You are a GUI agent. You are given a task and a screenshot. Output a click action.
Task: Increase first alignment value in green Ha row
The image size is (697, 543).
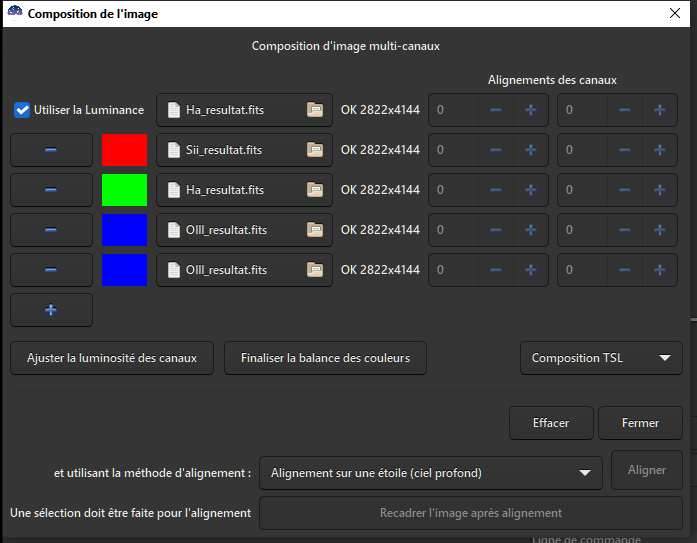(x=531, y=190)
